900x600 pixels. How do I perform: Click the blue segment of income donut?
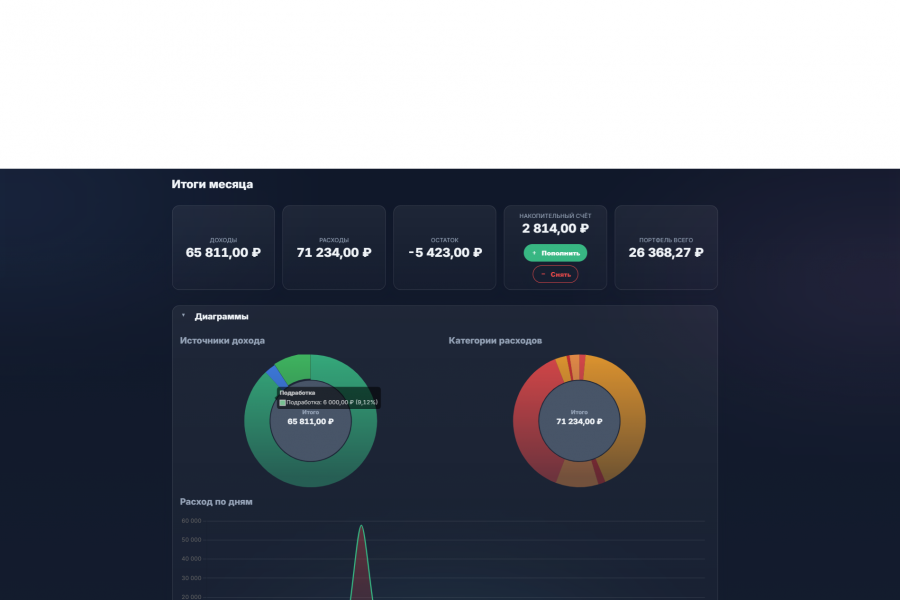coord(276,376)
